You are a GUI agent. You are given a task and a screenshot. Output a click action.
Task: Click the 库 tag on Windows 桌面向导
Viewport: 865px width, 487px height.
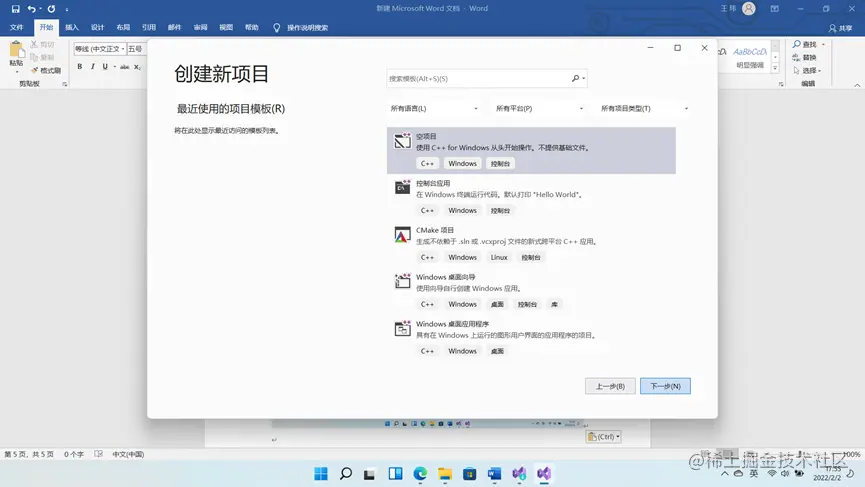(x=554, y=304)
